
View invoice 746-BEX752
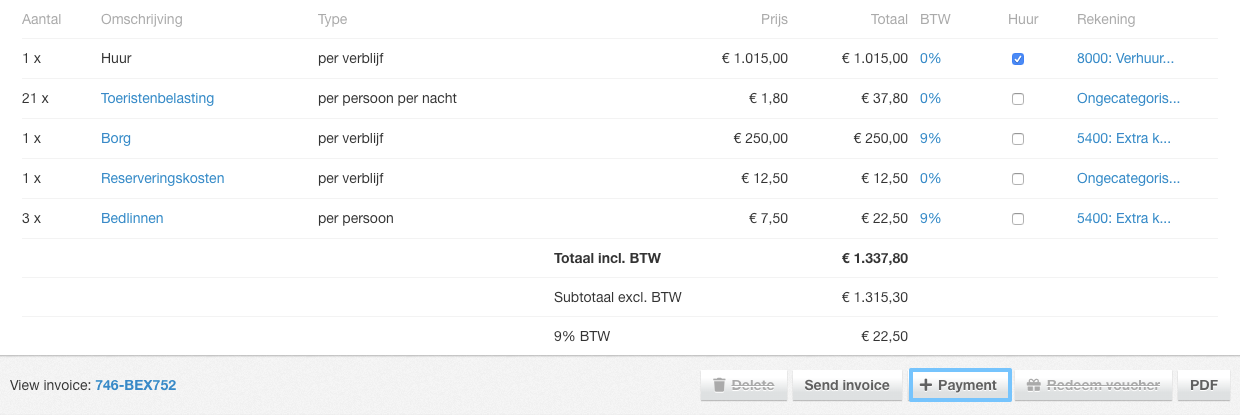tap(135, 385)
